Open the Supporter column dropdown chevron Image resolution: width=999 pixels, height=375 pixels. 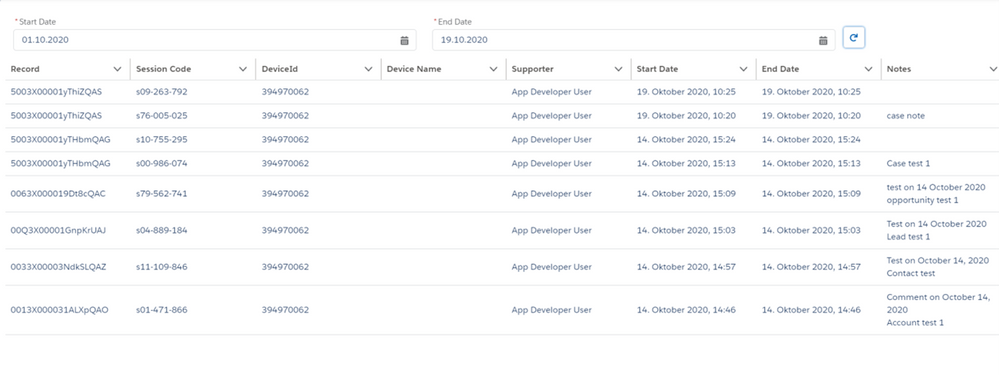click(x=618, y=69)
